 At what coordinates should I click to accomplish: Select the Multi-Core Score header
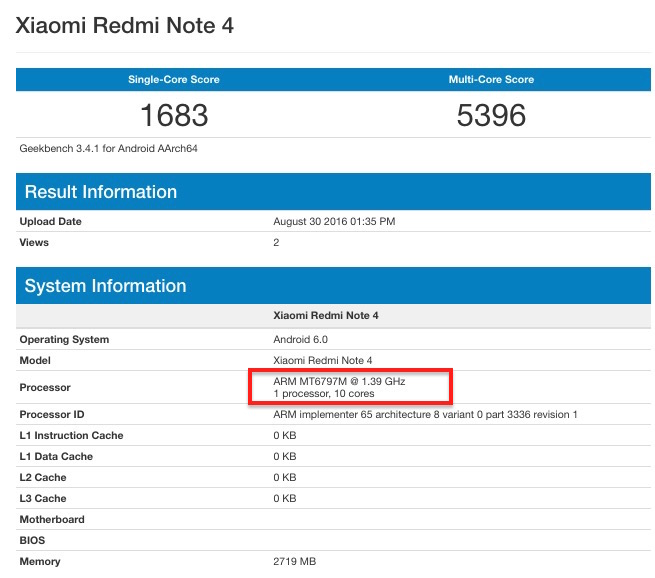point(491,79)
